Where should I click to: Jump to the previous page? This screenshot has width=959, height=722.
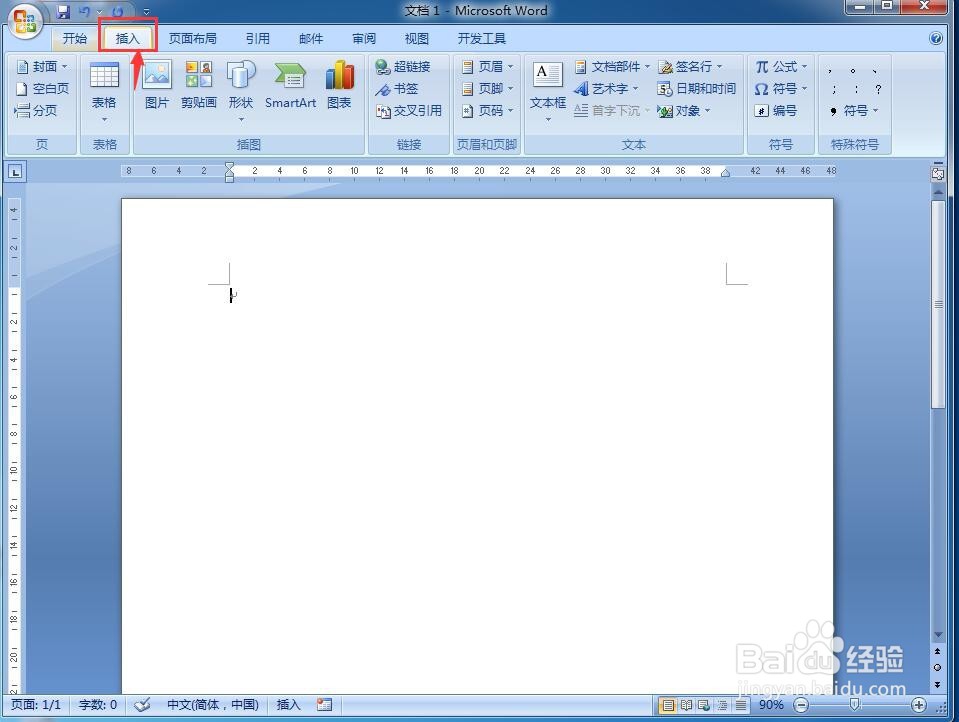pyautogui.click(x=938, y=652)
